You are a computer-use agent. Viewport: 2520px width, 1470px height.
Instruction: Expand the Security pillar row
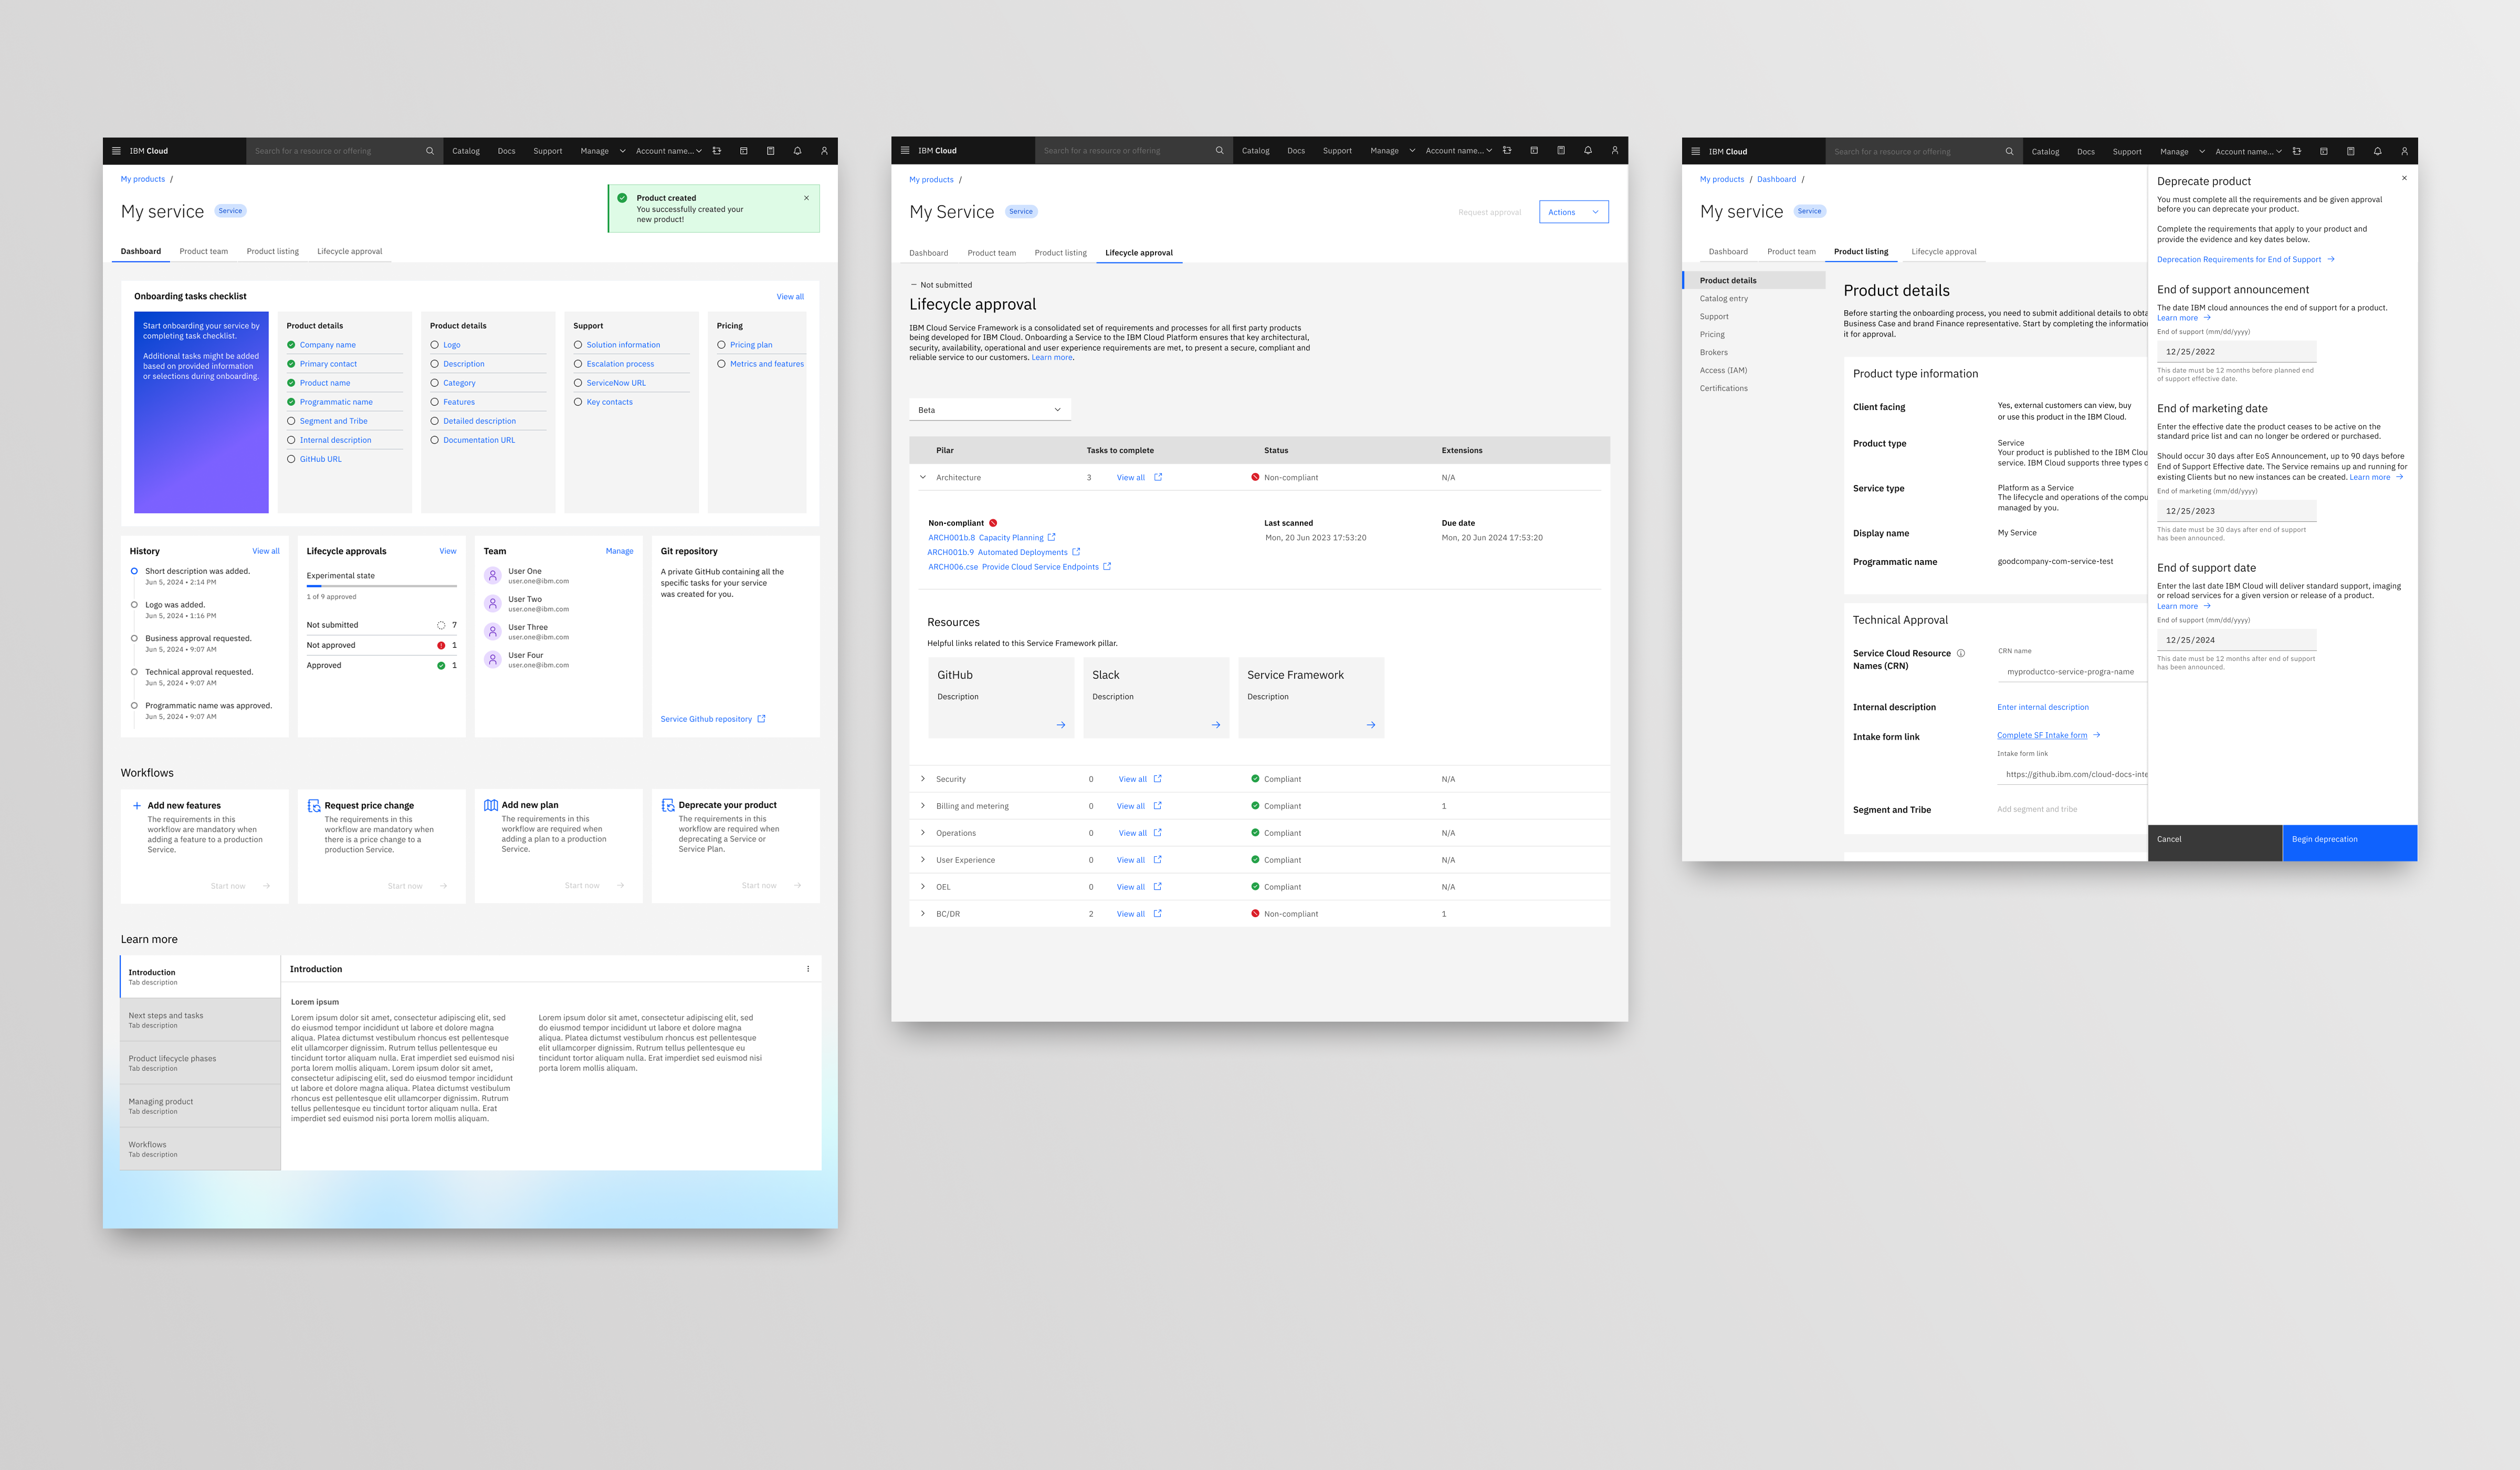coord(923,778)
